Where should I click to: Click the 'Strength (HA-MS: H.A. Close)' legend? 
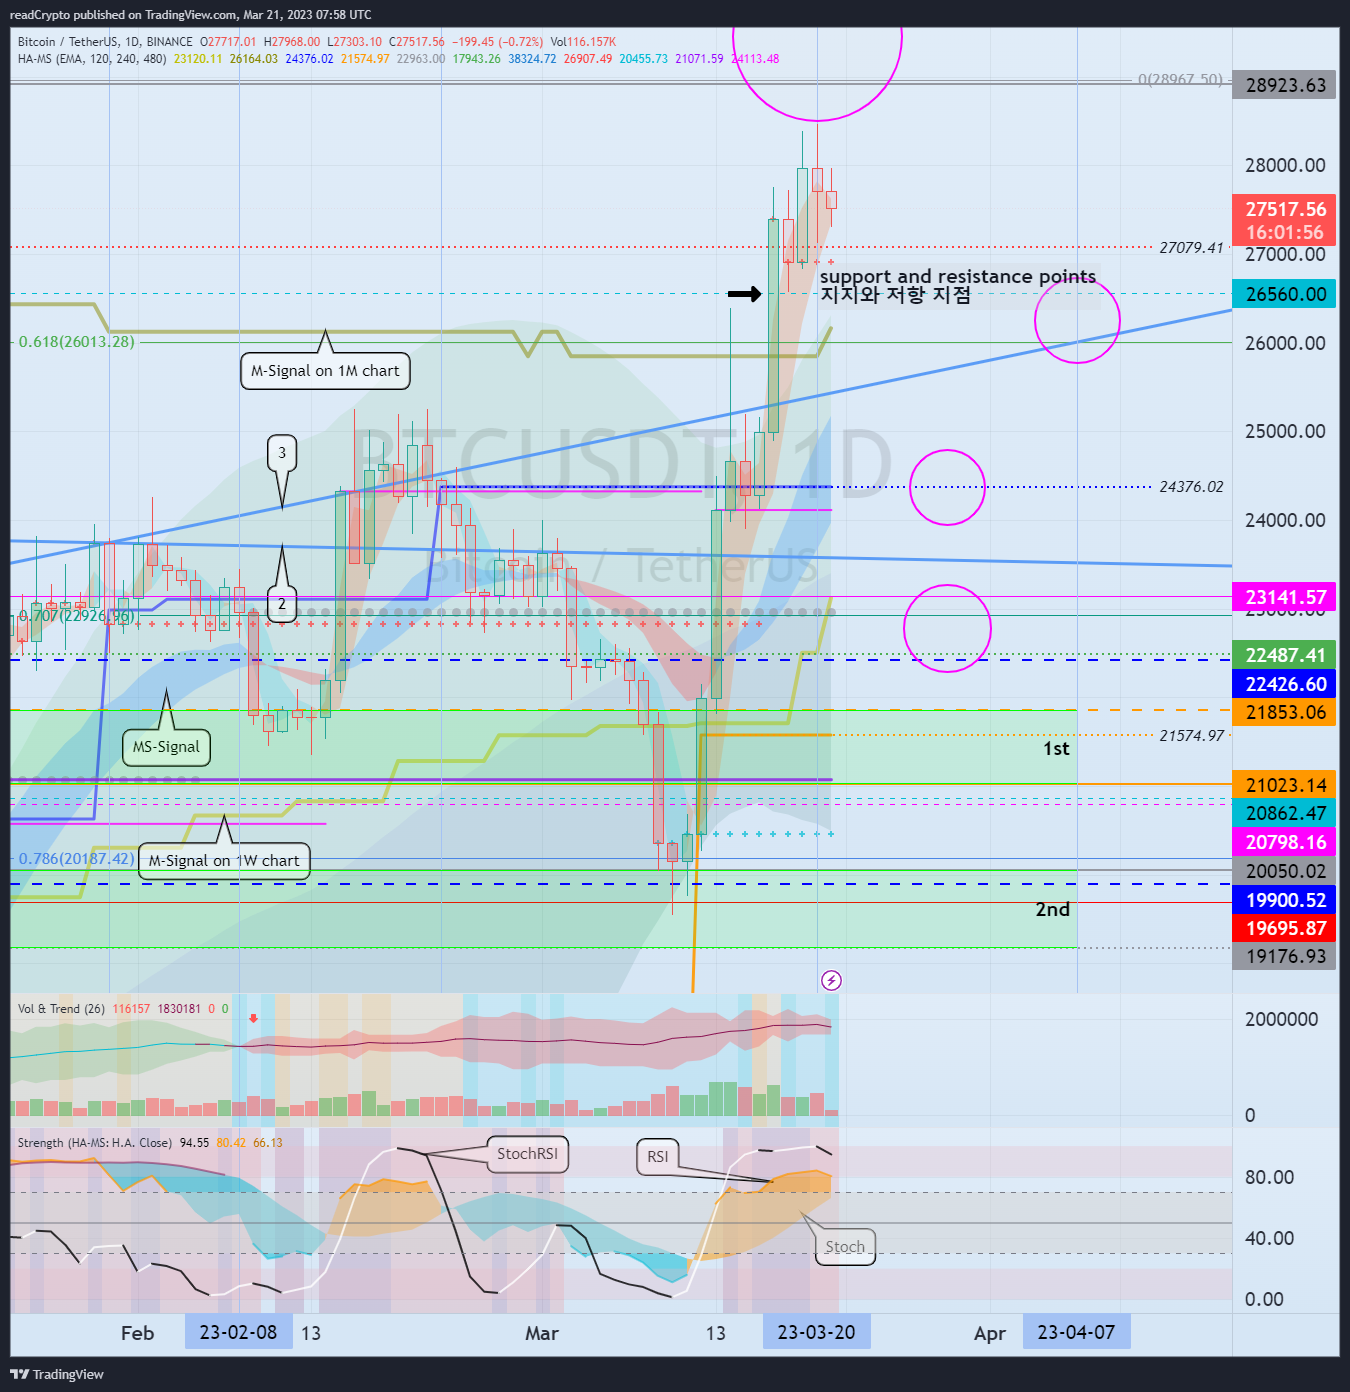pos(94,1143)
